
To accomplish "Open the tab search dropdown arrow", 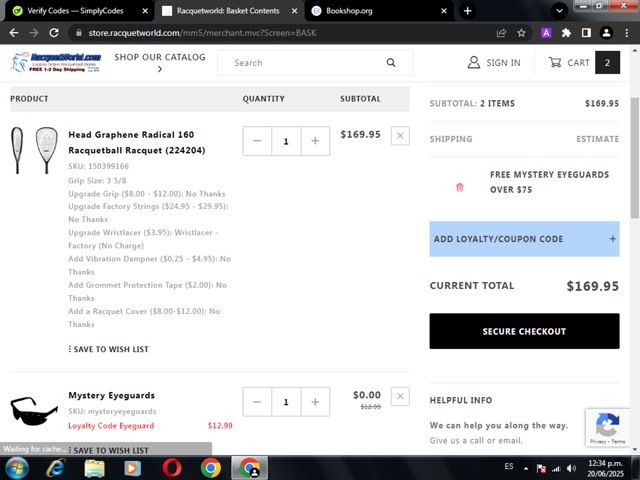I will point(560,11).
